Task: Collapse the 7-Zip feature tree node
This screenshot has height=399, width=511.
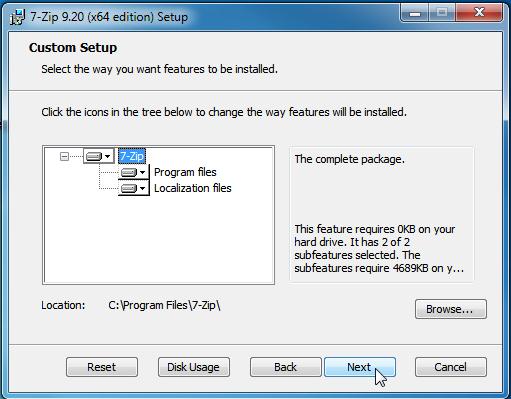Action: (x=64, y=156)
